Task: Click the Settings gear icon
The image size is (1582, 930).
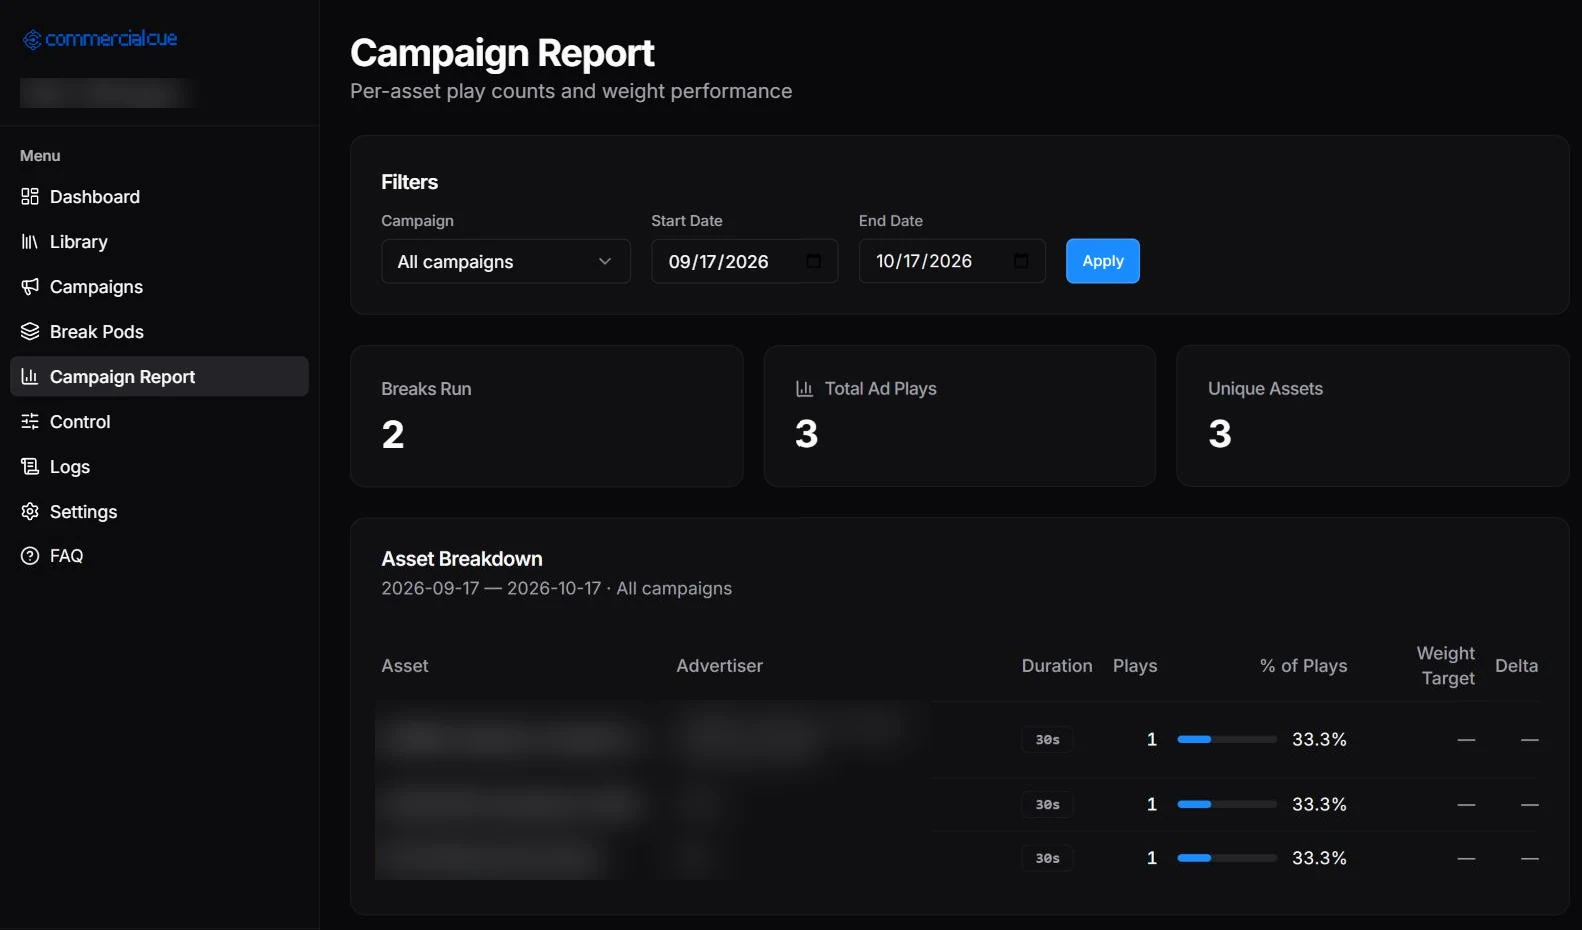Action: (30, 511)
